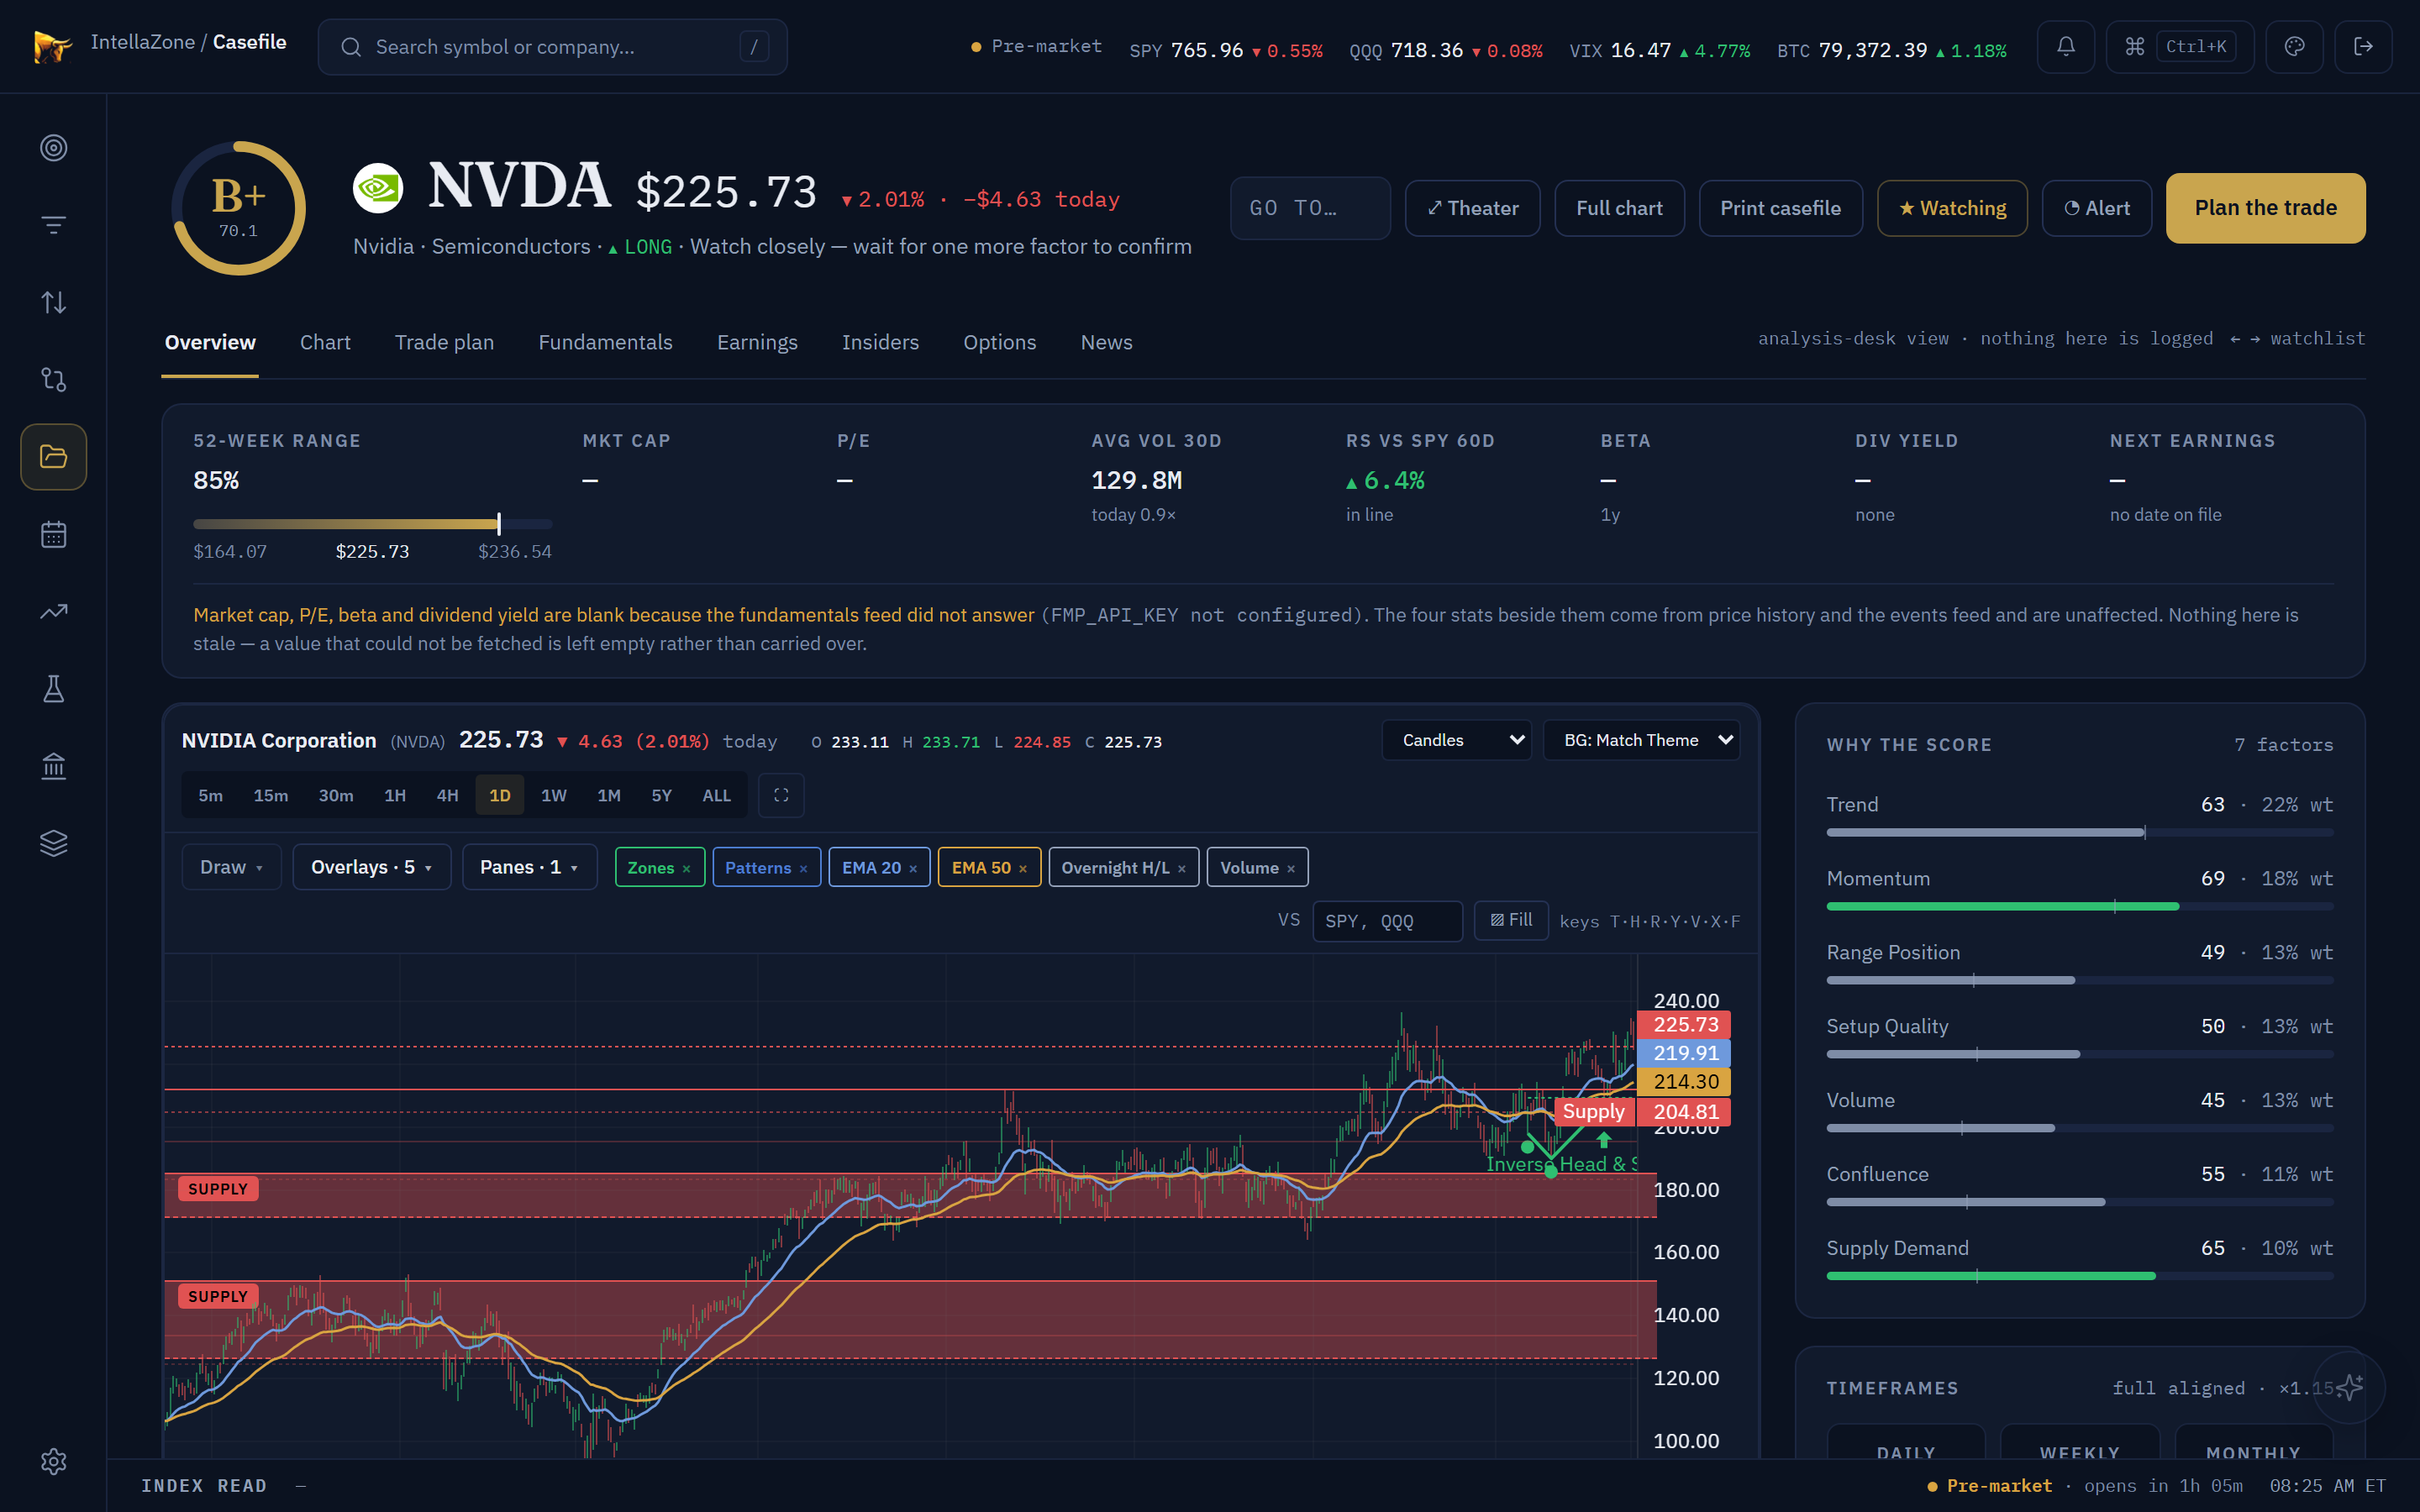
Task: Click the up-down arrows sidebar icon
Action: (x=53, y=302)
